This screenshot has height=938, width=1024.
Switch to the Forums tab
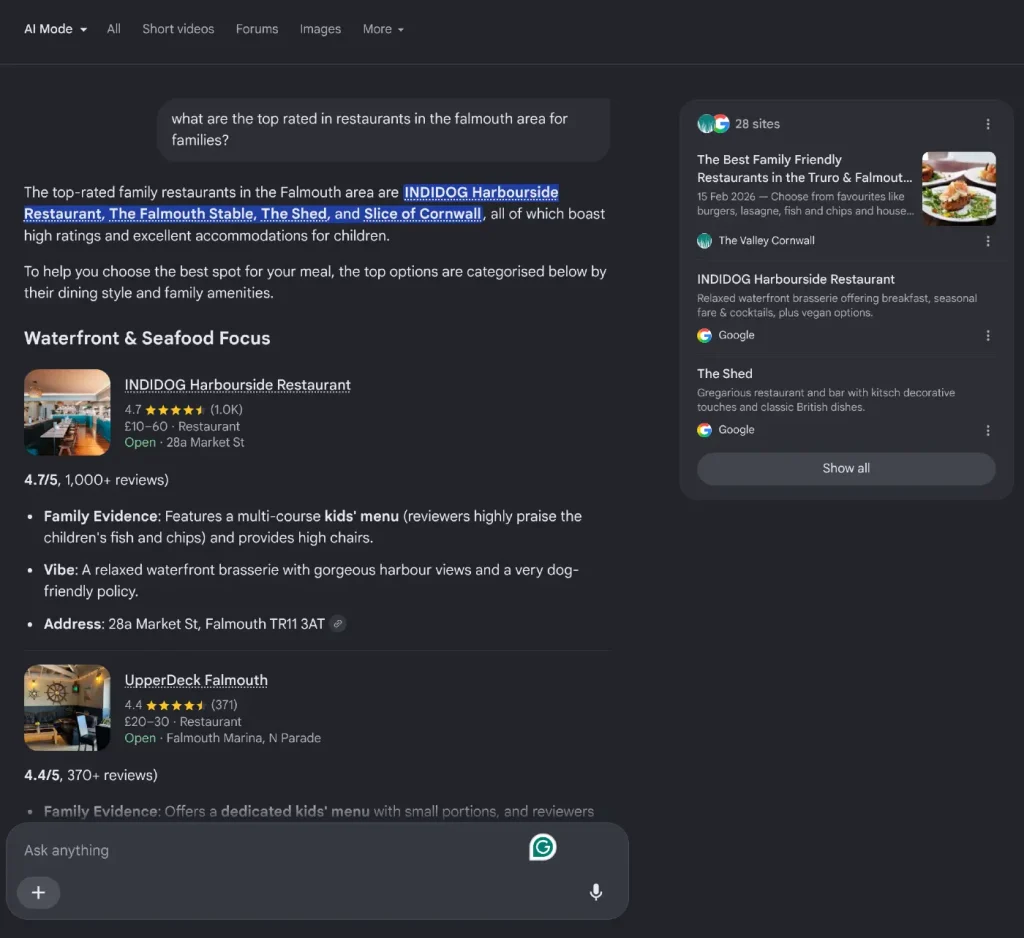pyautogui.click(x=257, y=29)
